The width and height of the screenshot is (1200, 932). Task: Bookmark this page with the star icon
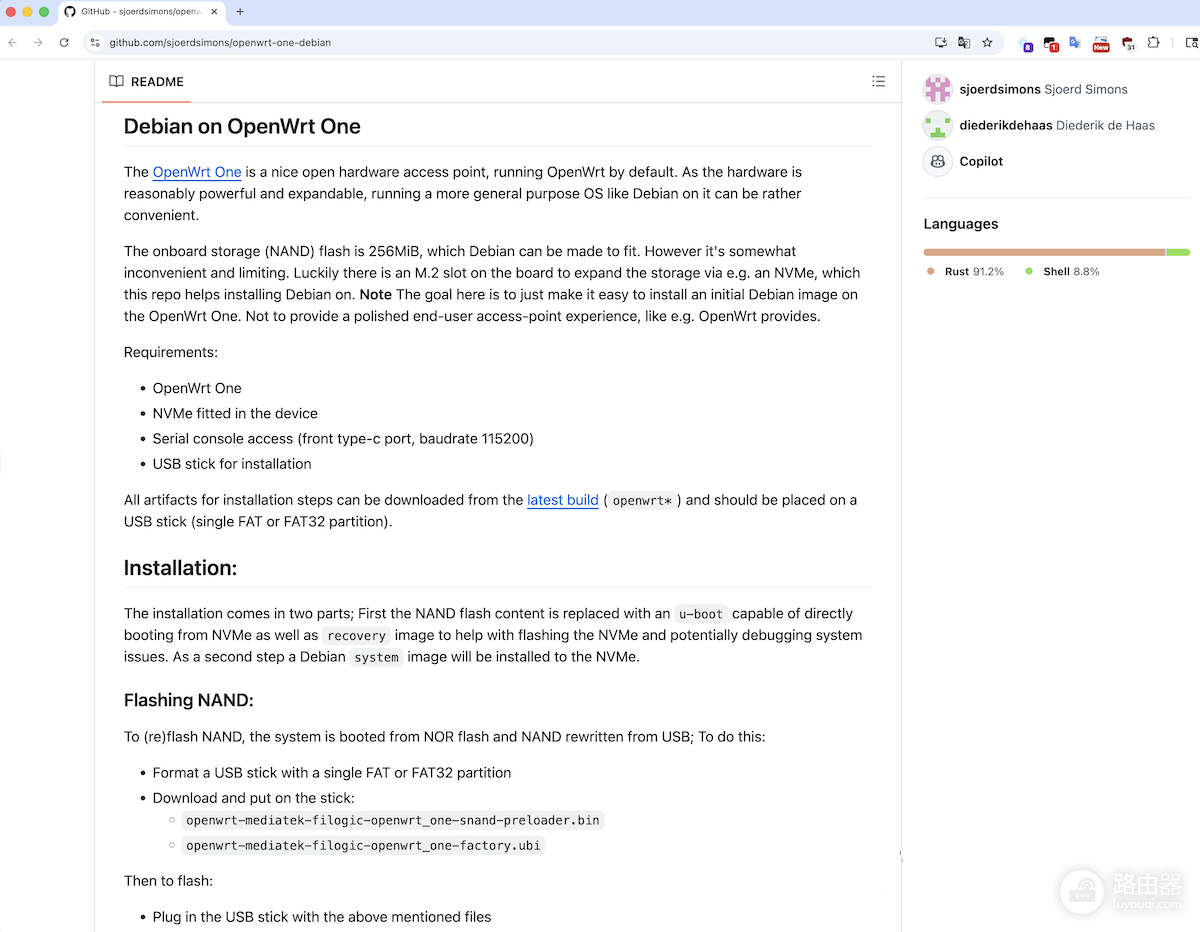(987, 43)
